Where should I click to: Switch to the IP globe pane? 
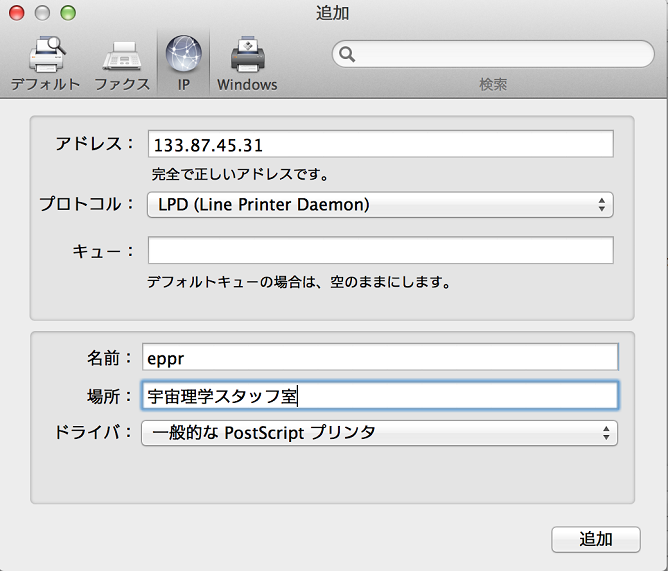coord(183,62)
